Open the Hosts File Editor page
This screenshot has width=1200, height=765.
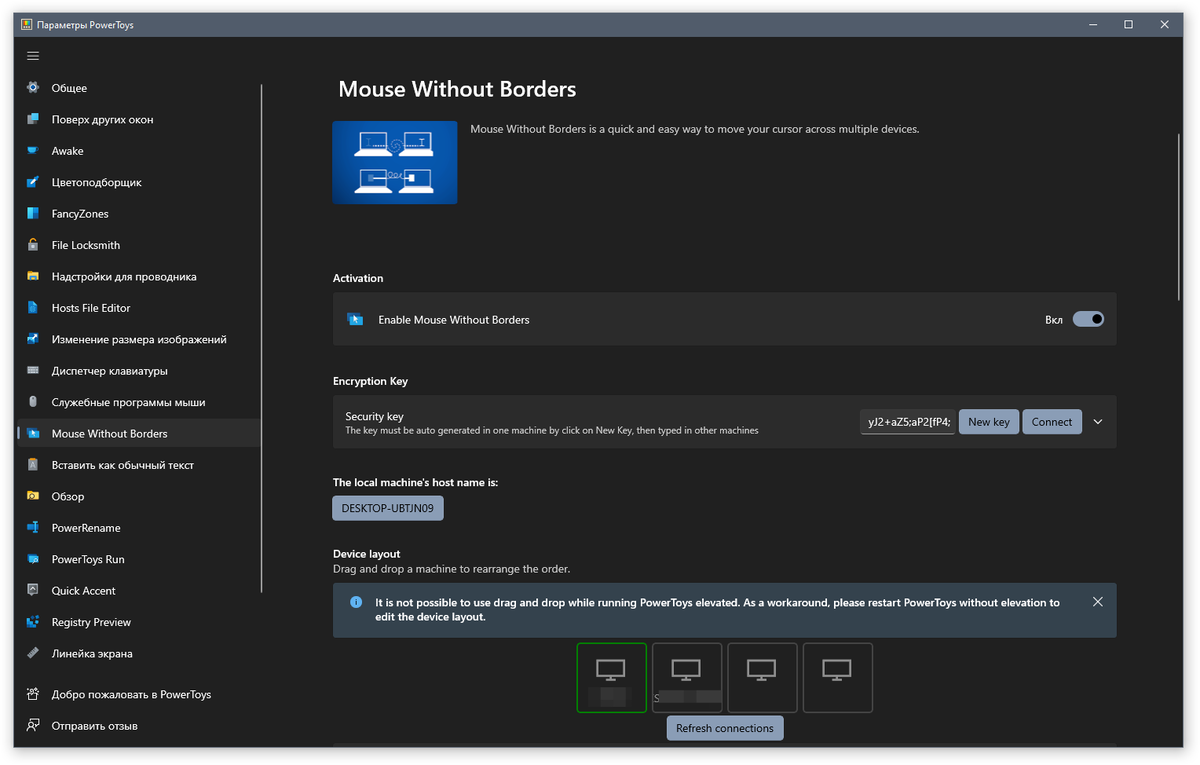(138, 308)
